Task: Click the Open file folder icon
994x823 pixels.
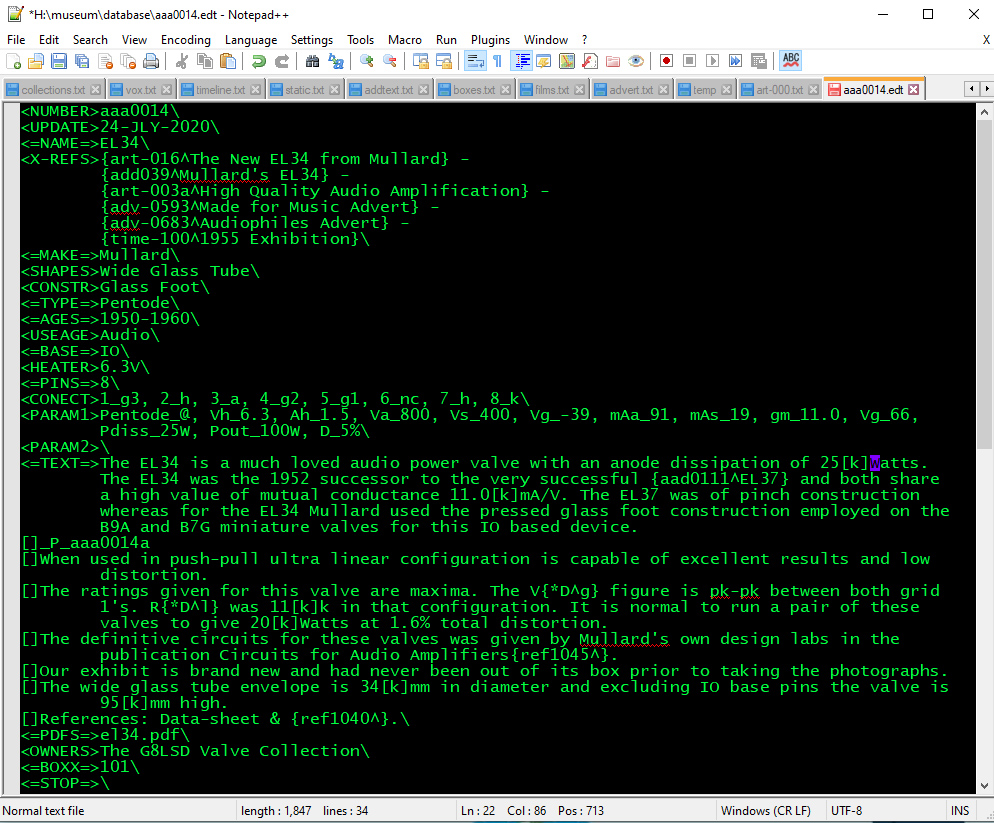Action: coord(36,61)
